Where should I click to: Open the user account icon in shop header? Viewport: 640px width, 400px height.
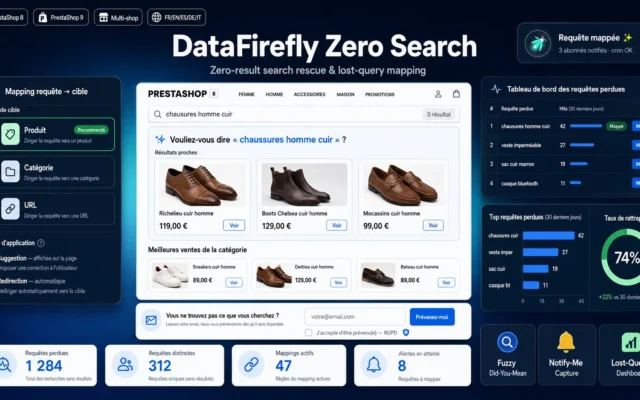[x=438, y=94]
